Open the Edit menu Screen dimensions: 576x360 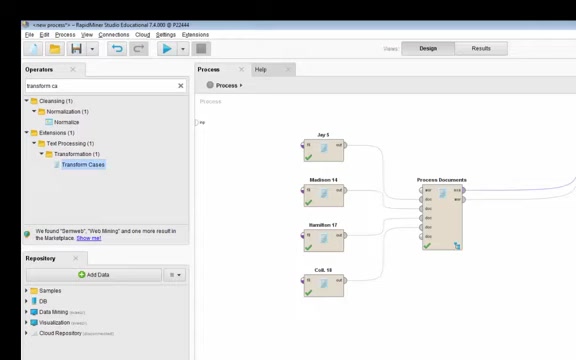tap(44, 35)
